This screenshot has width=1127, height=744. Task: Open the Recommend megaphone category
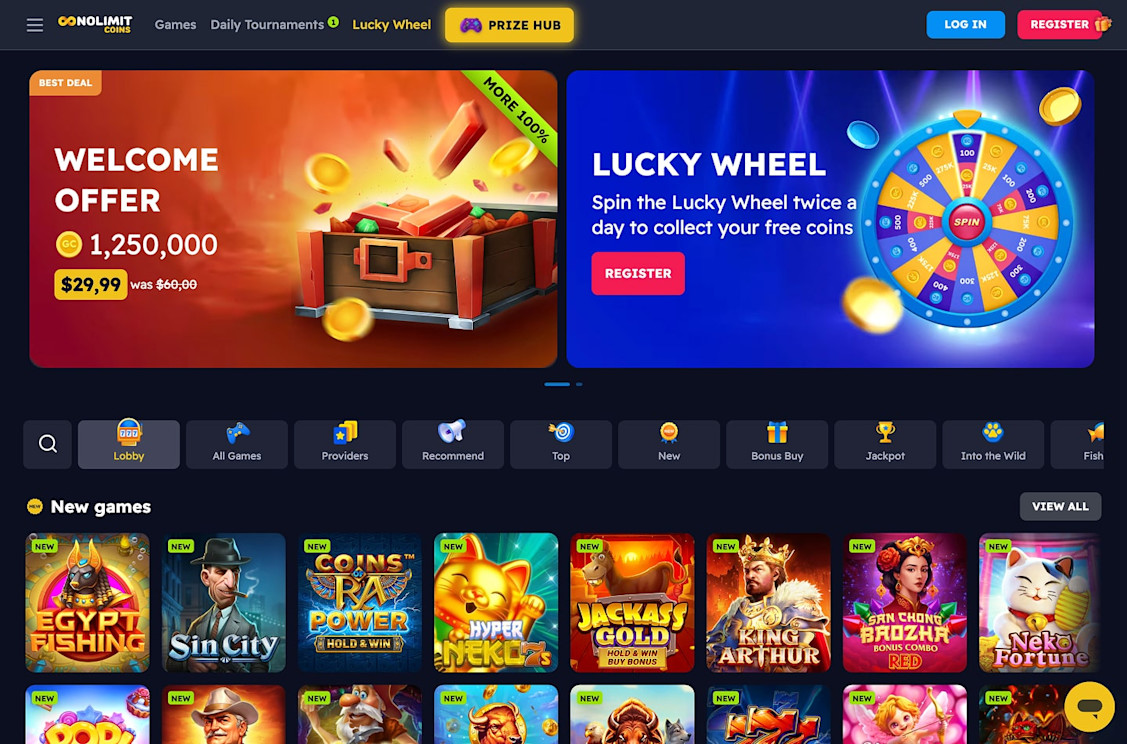pyautogui.click(x=453, y=444)
